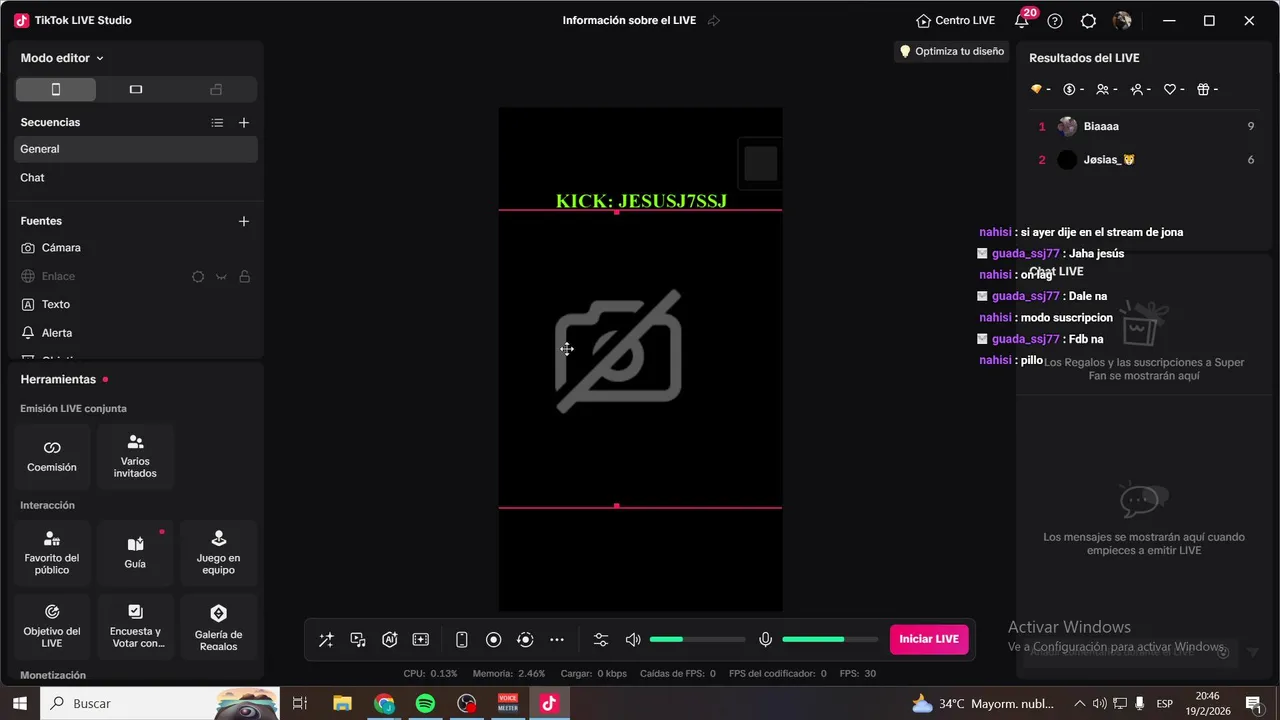Screen dimensions: 1280x720
Task: Adjust the speaker volume slider
Action: coord(698,640)
